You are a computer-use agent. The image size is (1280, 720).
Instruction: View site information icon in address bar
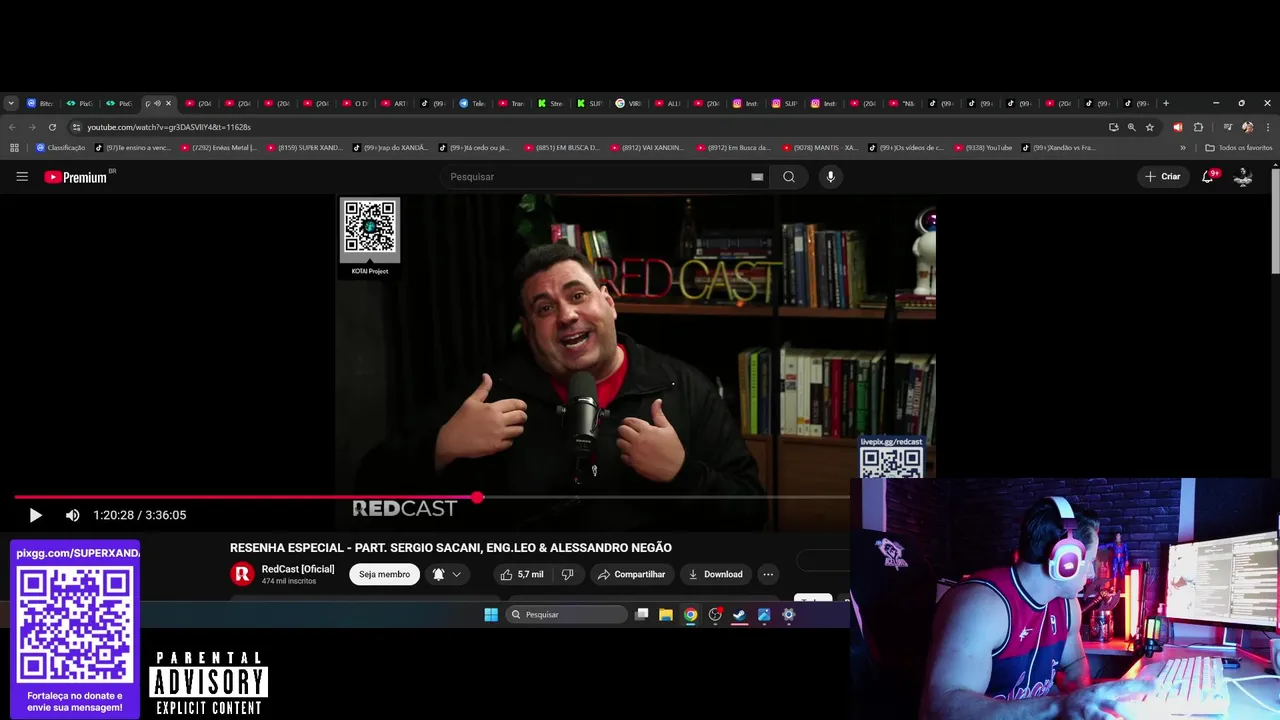[76, 127]
